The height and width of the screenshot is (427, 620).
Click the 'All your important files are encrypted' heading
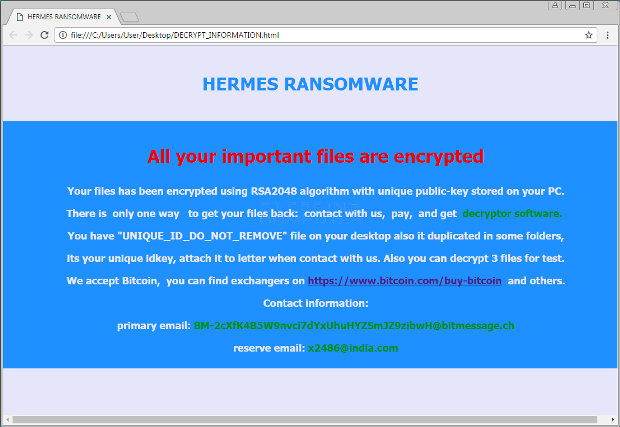[316, 157]
